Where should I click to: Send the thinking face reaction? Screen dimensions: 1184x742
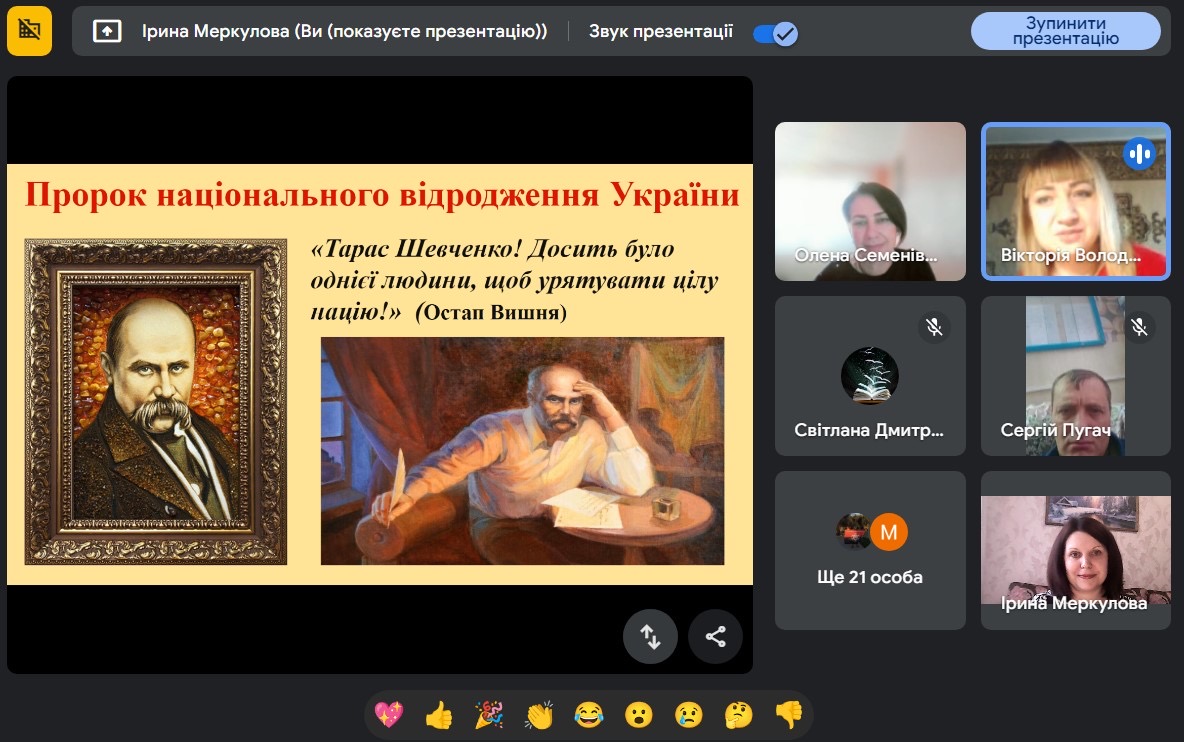click(738, 713)
